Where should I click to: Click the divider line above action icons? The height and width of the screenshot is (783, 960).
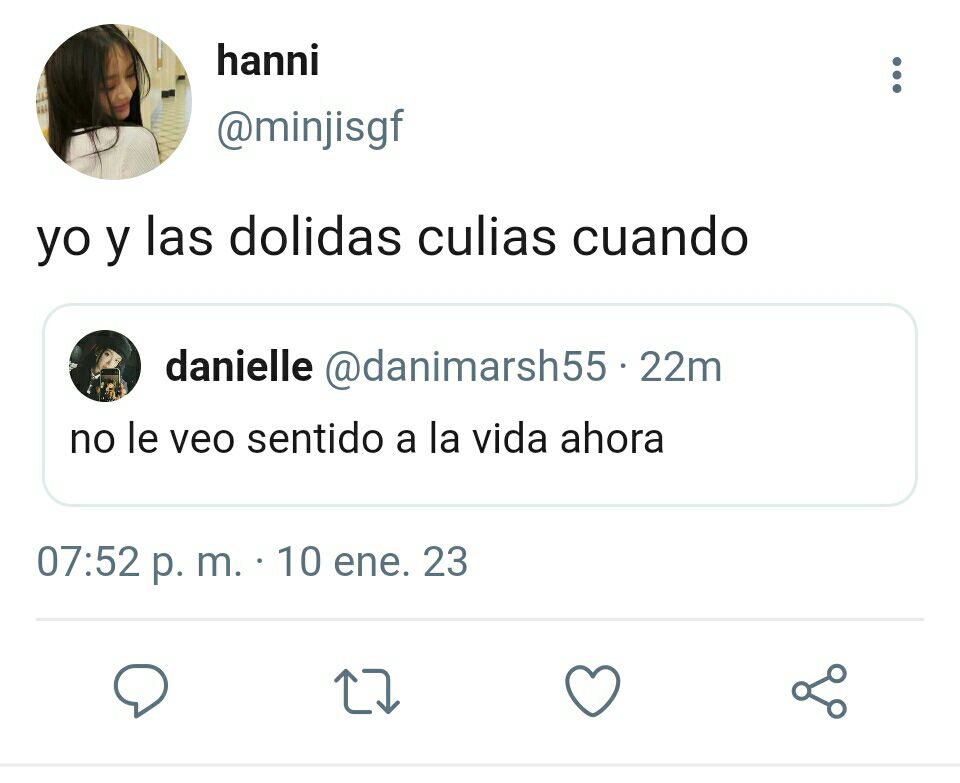[x=479, y=620]
